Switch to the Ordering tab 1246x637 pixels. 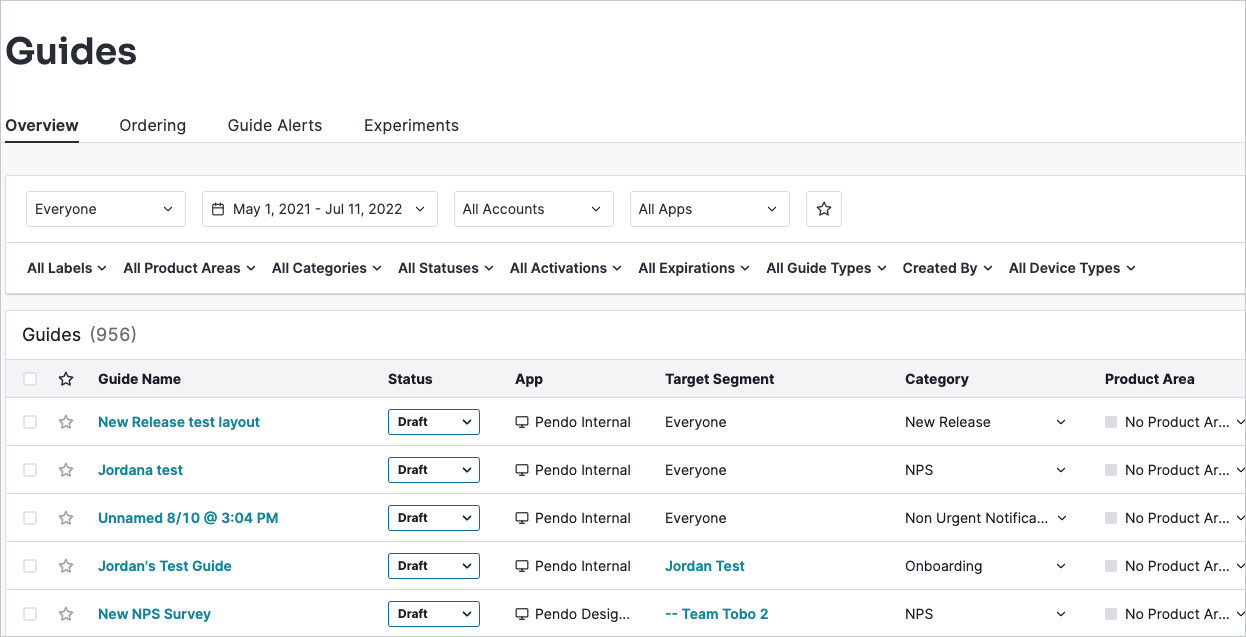point(152,125)
